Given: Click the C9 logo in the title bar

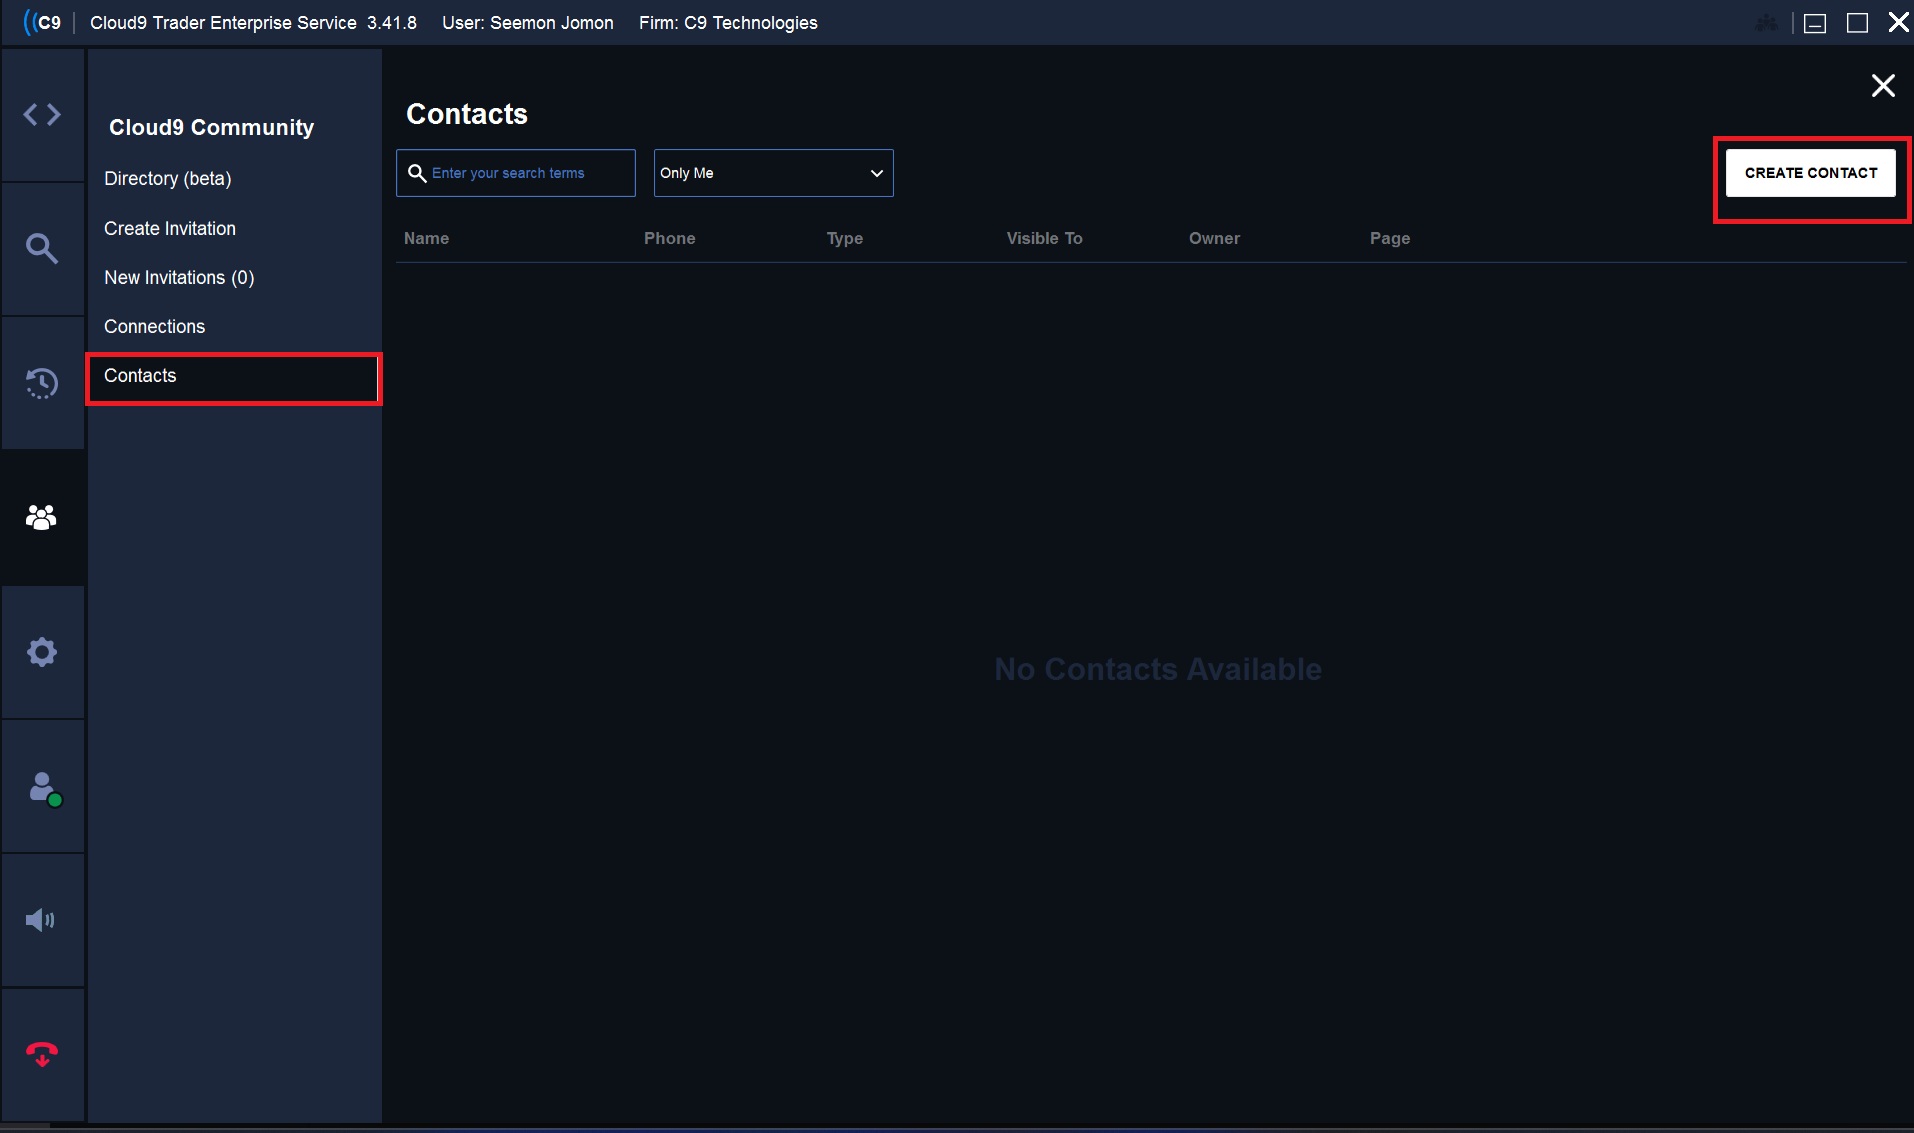Looking at the screenshot, I should [42, 22].
